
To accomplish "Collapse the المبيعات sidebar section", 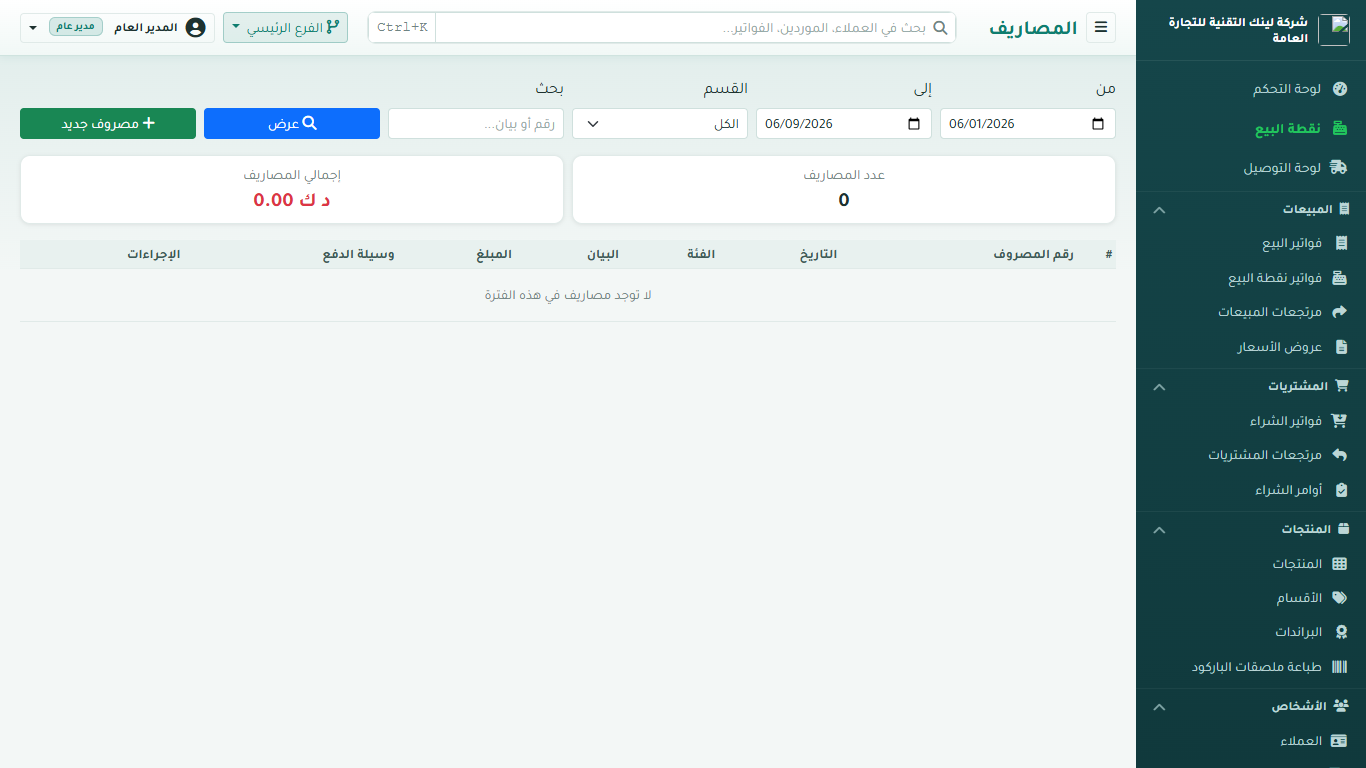I will 1251,209.
